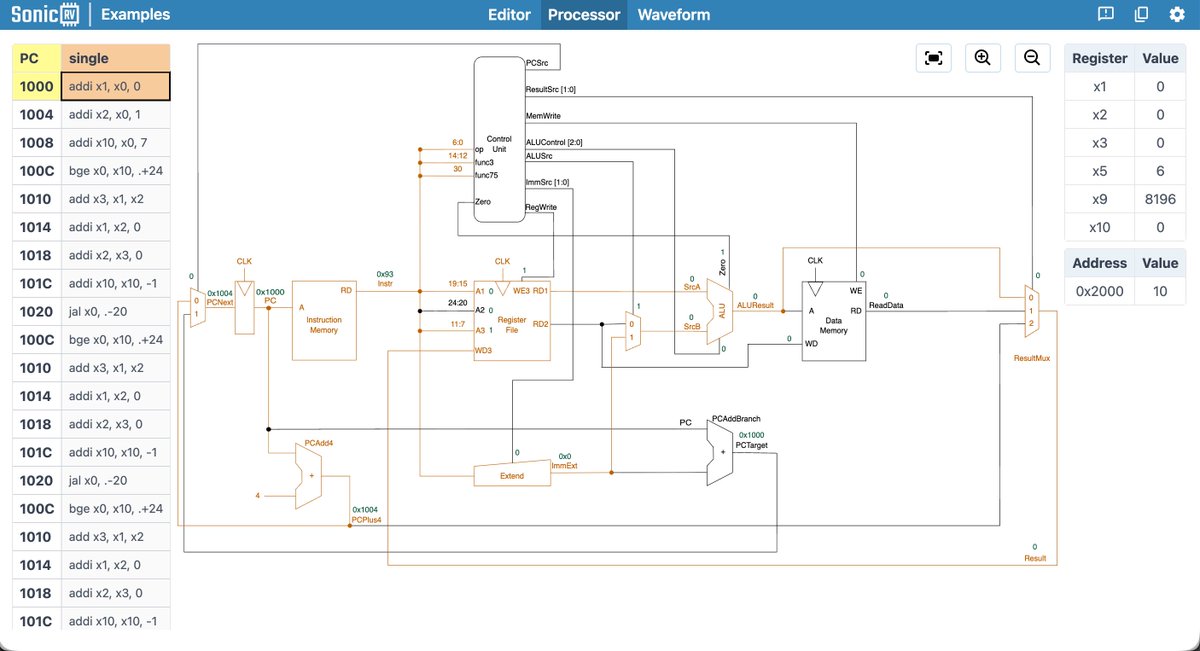Click the ImmExt label
Image resolution: width=1200 pixels, height=651 pixels.
(x=565, y=464)
